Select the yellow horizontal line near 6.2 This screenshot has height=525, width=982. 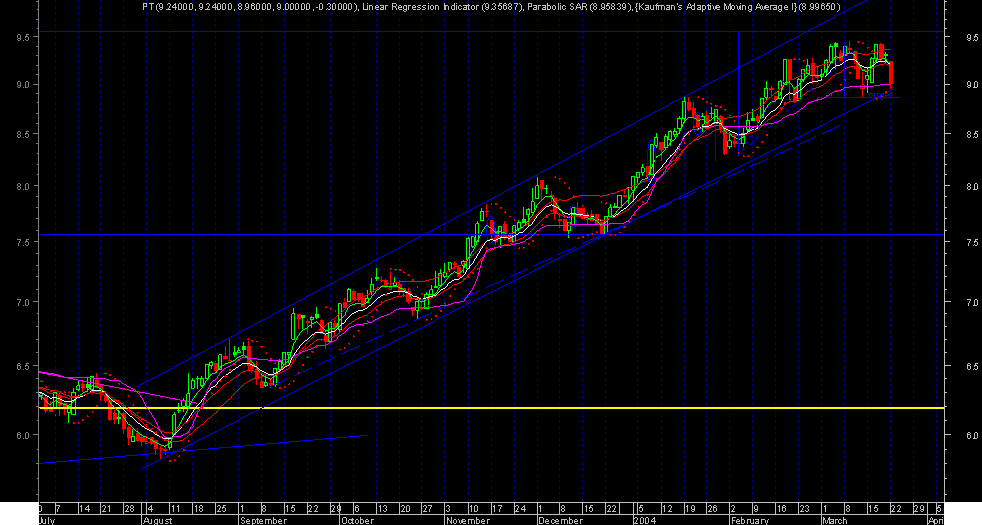click(492, 408)
